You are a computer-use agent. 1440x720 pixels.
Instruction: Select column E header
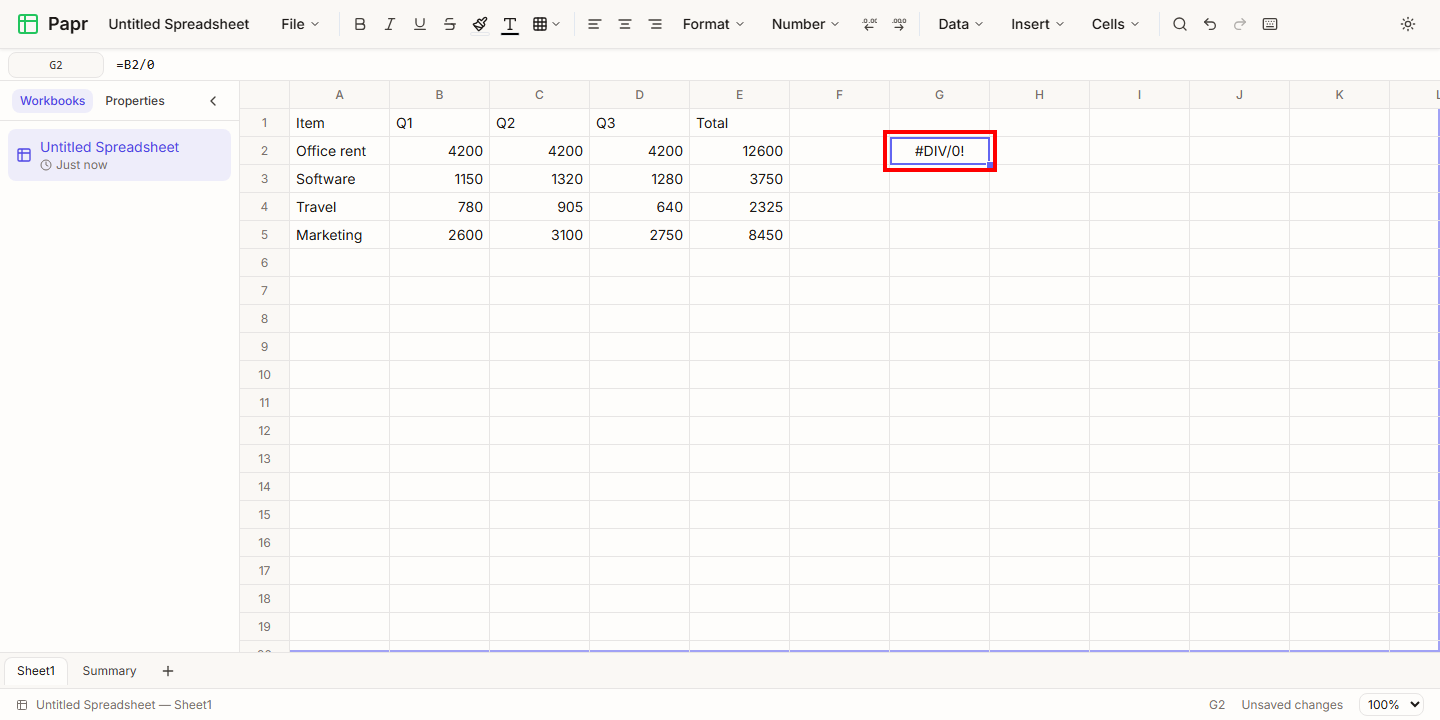[740, 95]
